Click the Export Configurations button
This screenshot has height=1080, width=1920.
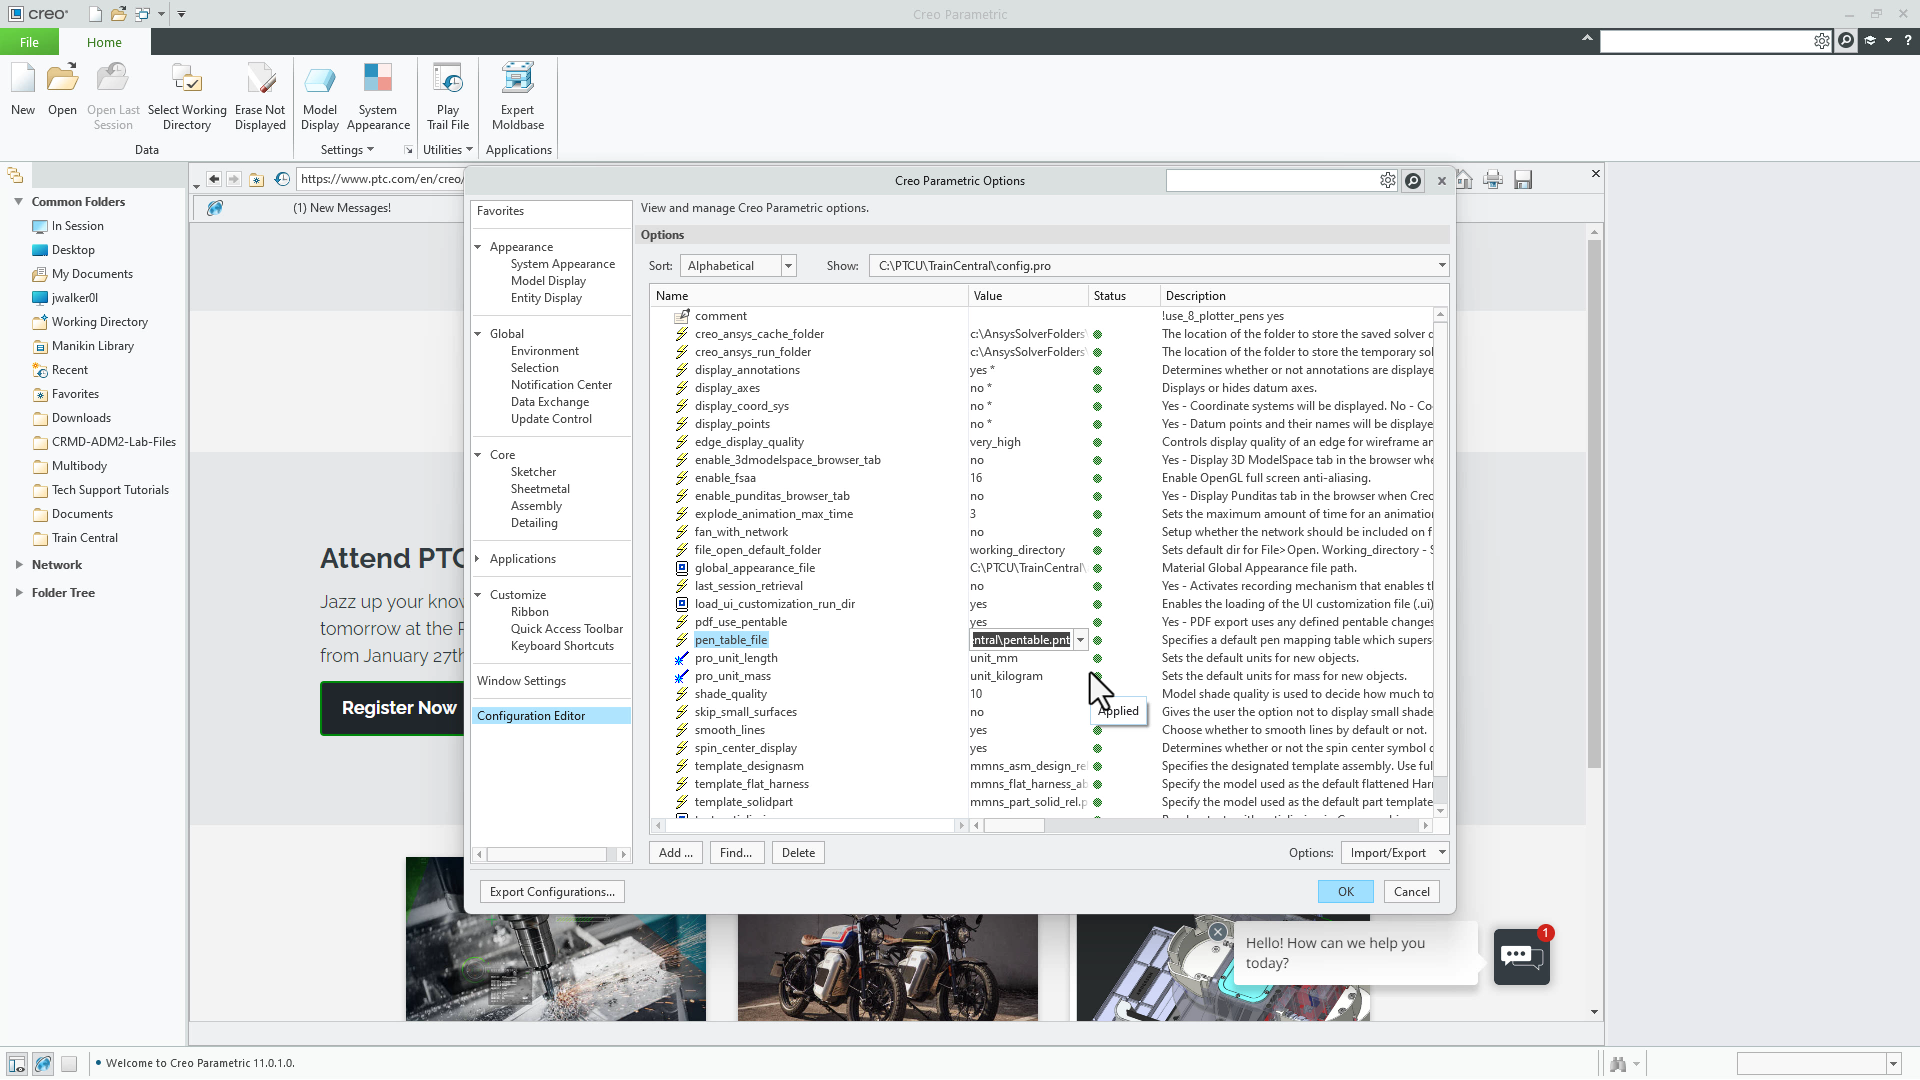tap(552, 892)
